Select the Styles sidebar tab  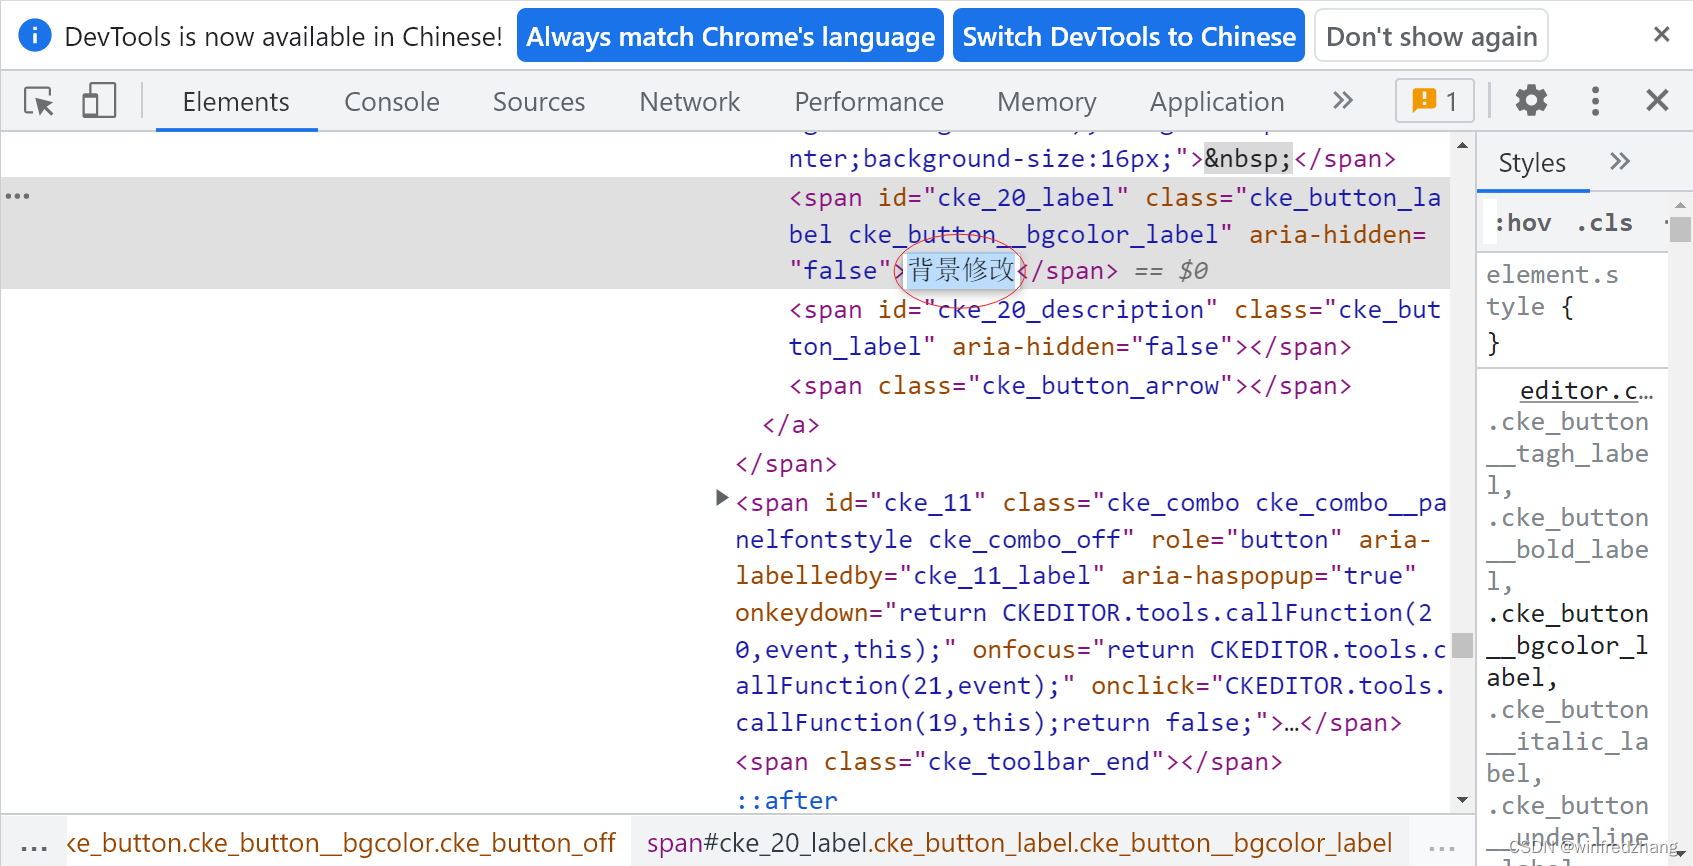pos(1532,163)
